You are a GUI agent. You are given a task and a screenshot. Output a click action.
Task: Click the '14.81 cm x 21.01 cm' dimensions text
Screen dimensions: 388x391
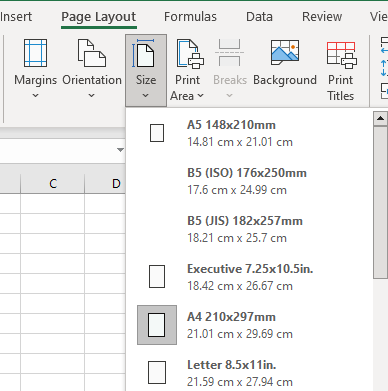click(240, 142)
